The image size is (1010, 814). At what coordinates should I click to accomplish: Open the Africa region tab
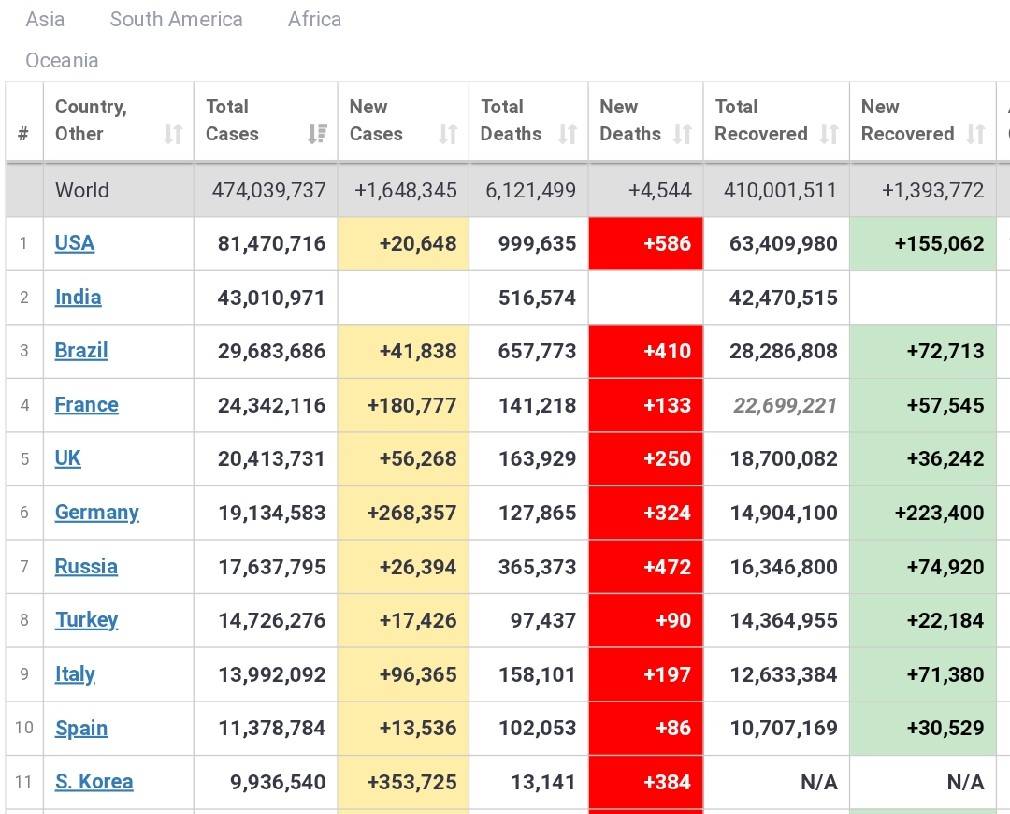tap(314, 19)
